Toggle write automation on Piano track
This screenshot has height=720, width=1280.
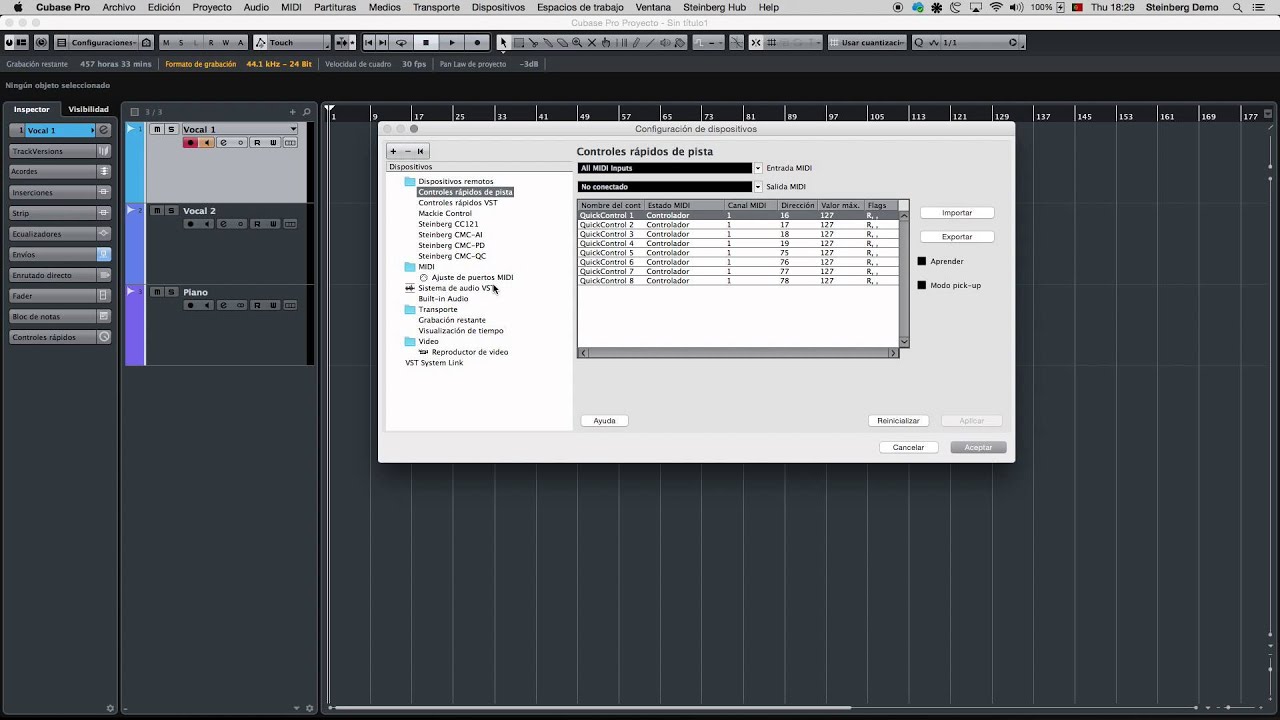click(x=273, y=305)
